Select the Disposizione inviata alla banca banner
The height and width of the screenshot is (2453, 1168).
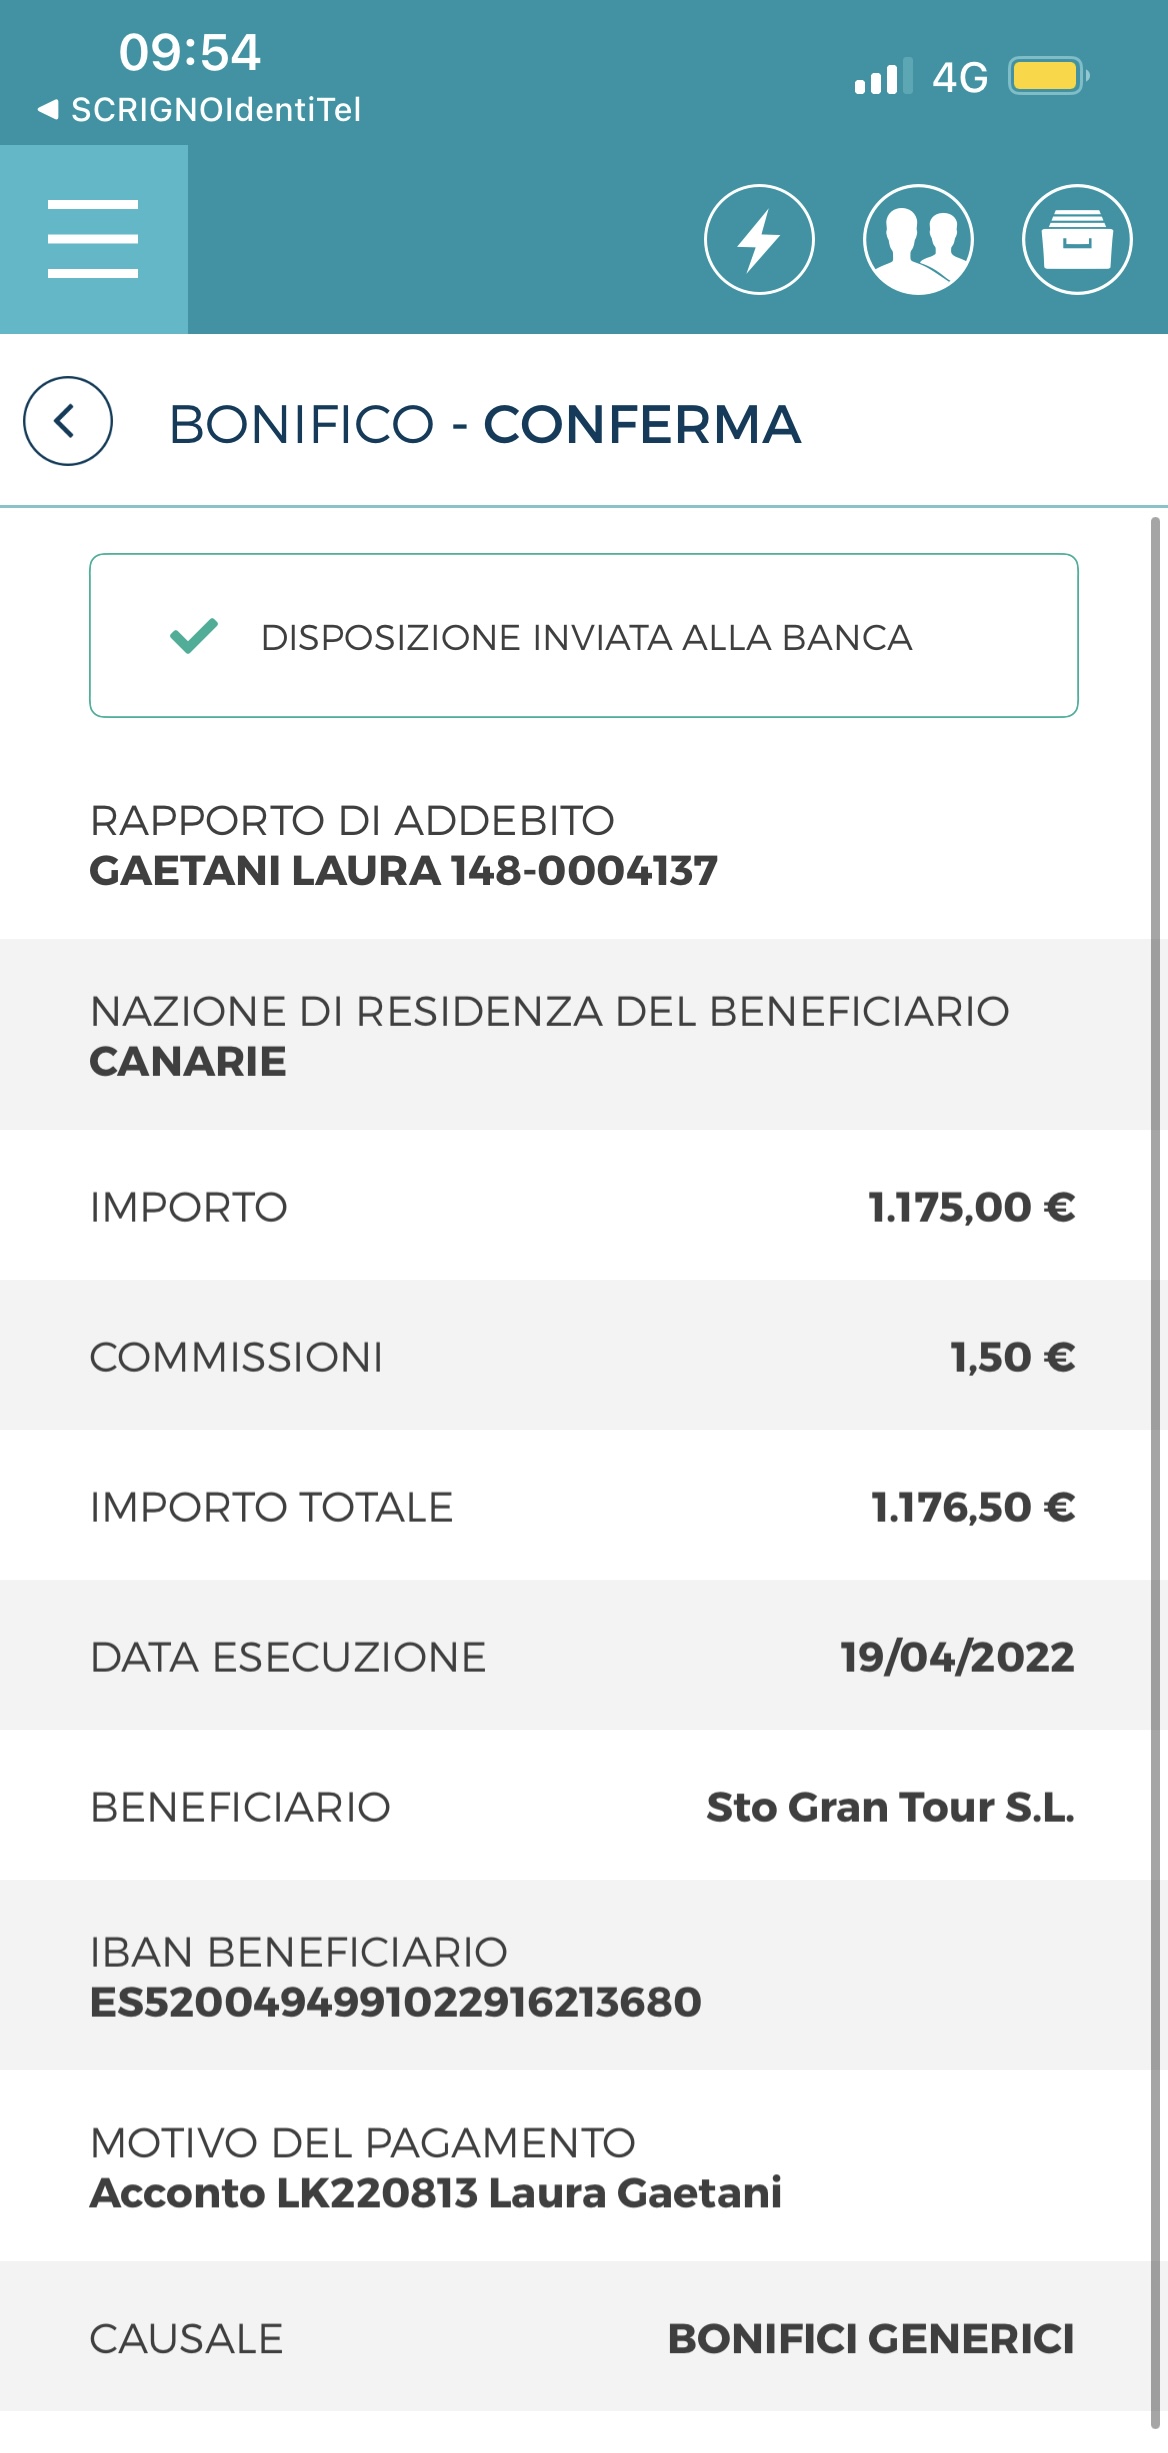584,636
